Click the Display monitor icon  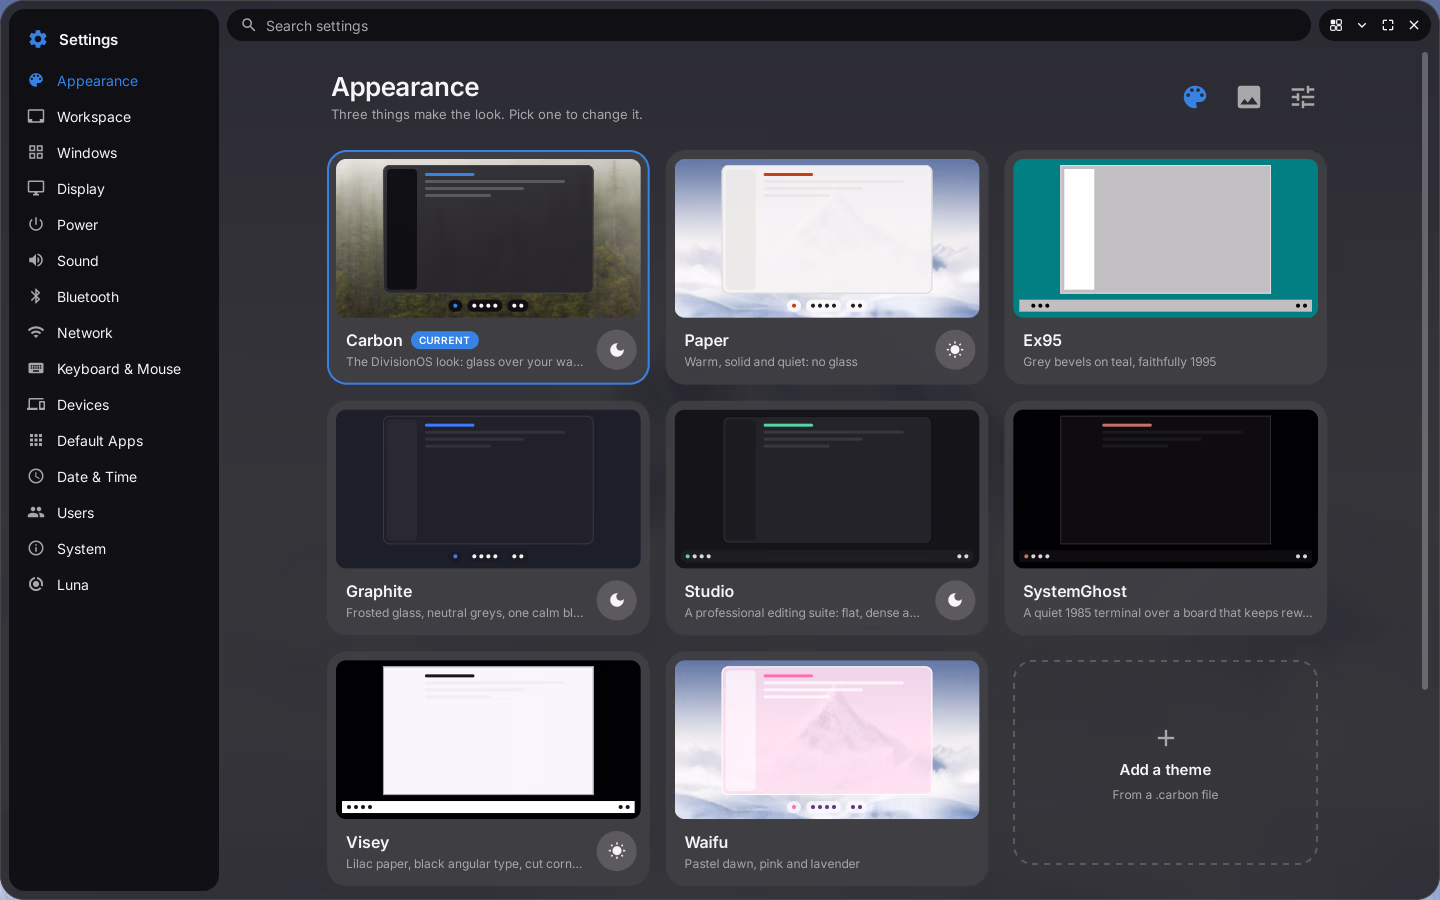coord(36,188)
